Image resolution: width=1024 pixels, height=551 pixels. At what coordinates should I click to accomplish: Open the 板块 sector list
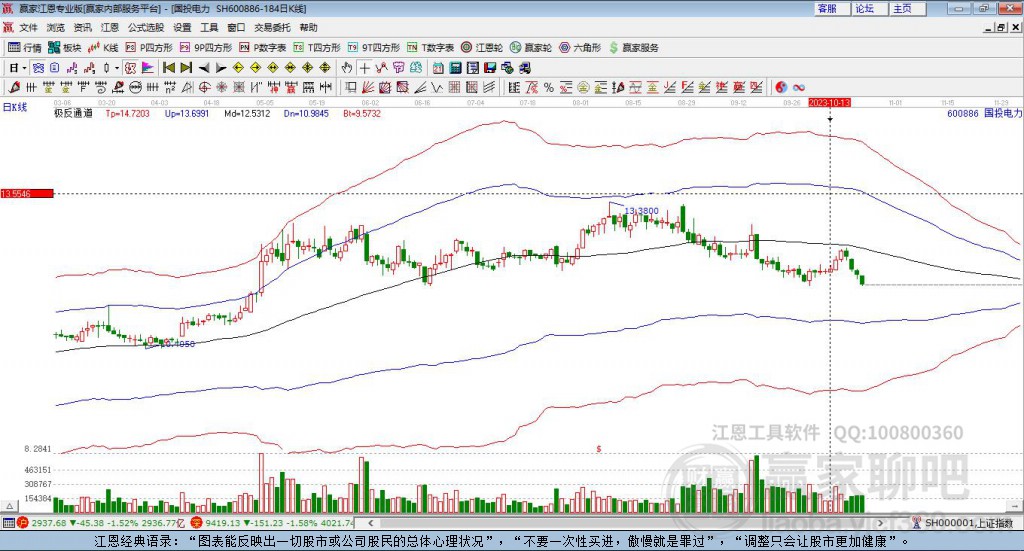tap(65, 47)
